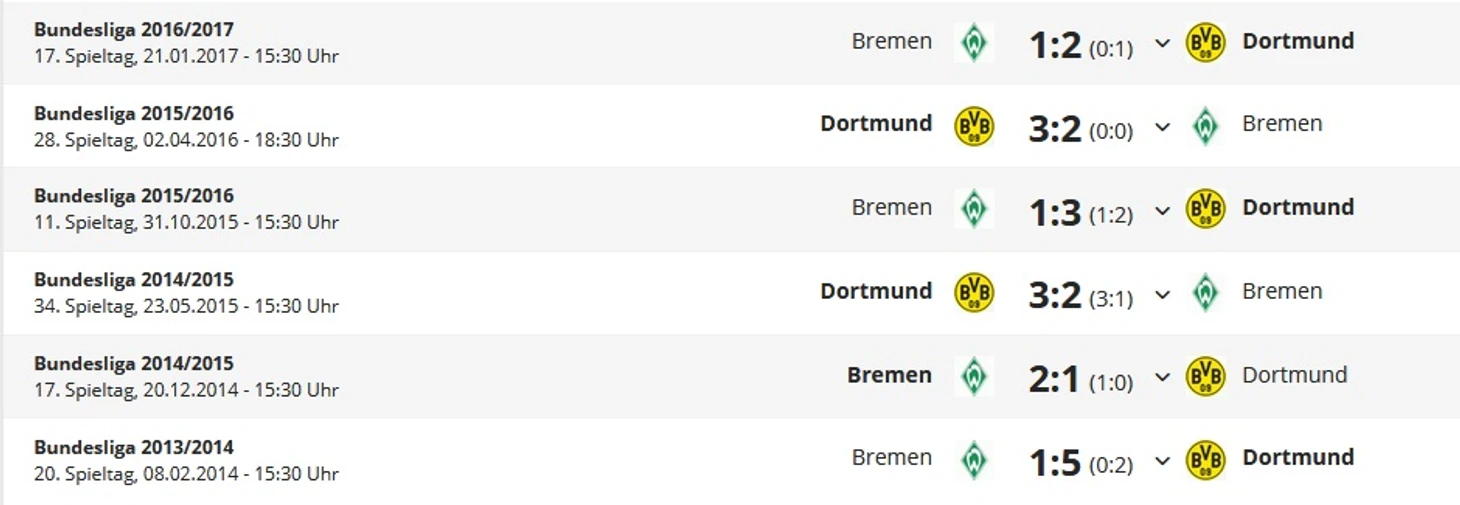Click Bremen crest in the 20.12.2014 match
This screenshot has height=505, width=1460.
(973, 376)
